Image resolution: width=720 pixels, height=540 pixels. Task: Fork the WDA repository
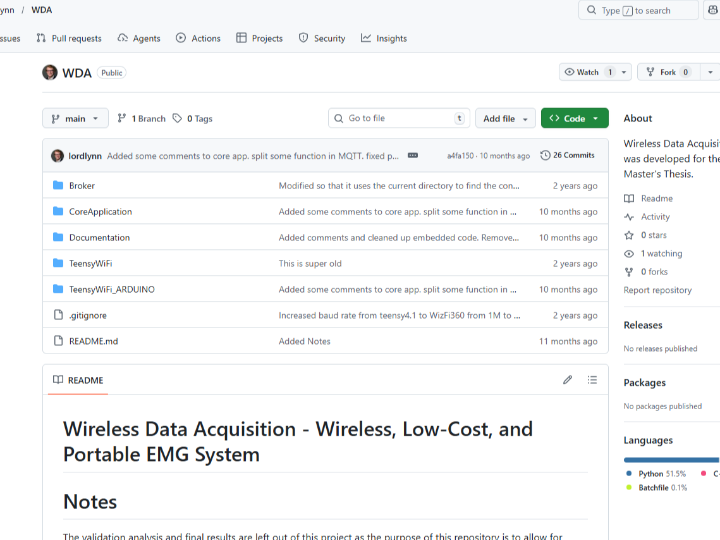pyautogui.click(x=661, y=72)
